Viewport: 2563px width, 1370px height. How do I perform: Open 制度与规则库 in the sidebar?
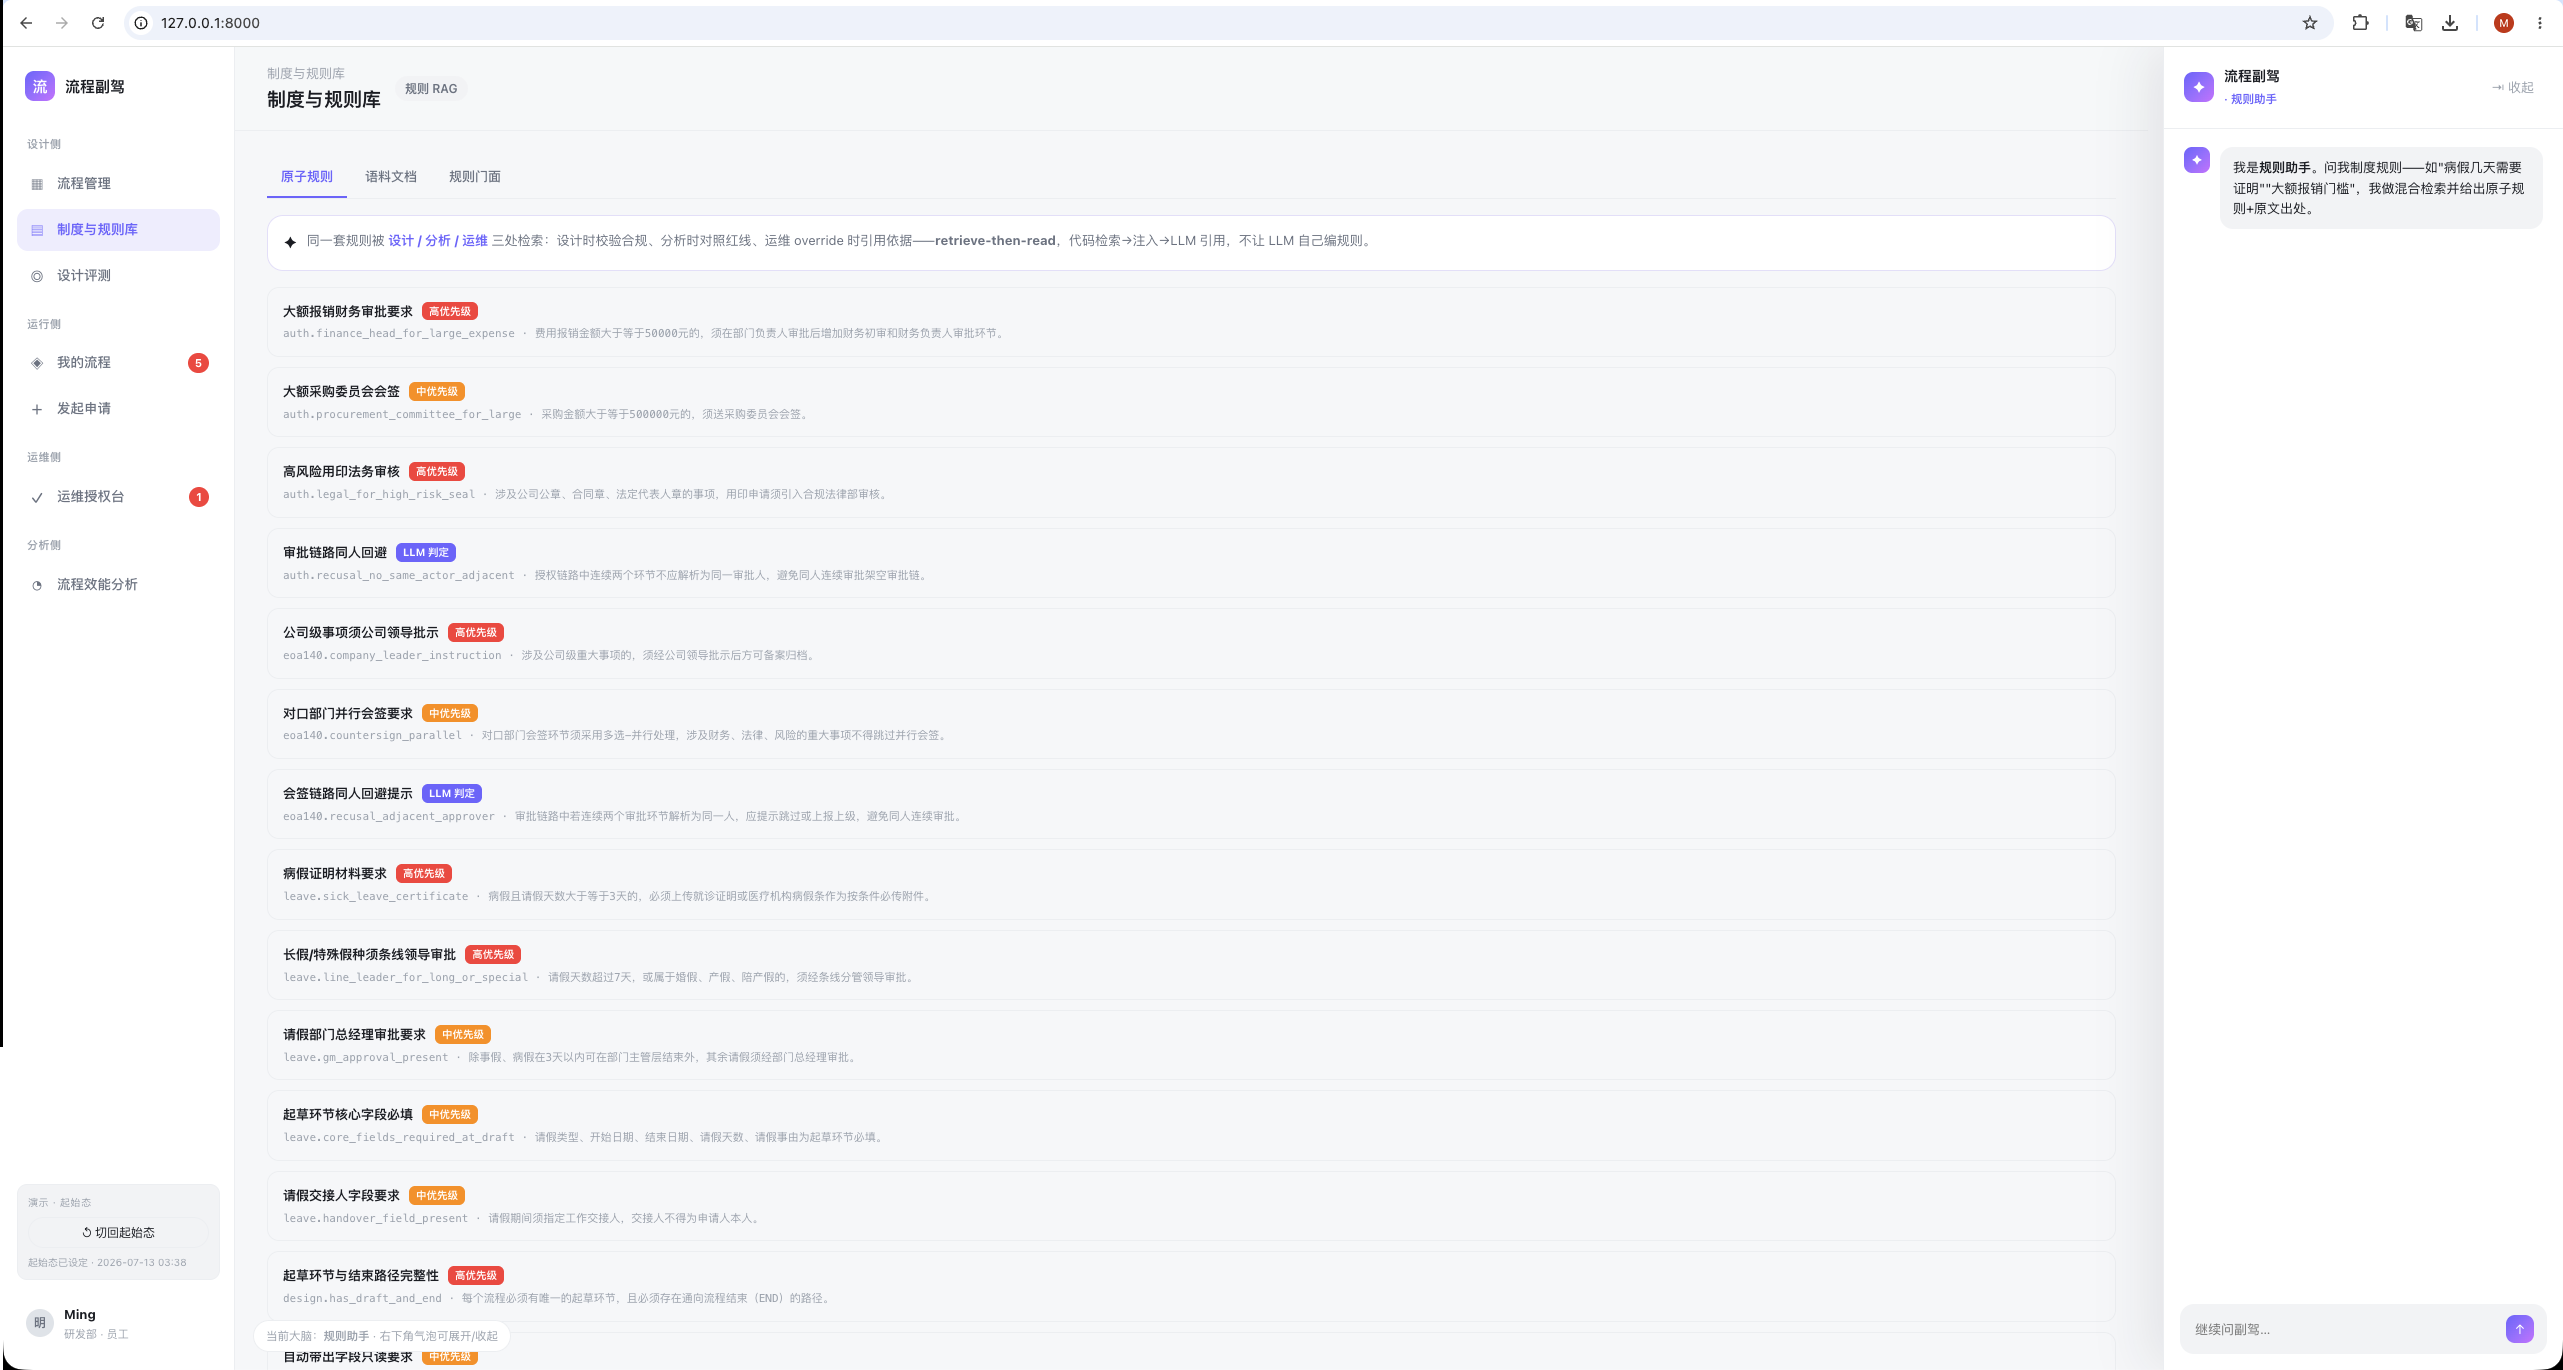[118, 230]
